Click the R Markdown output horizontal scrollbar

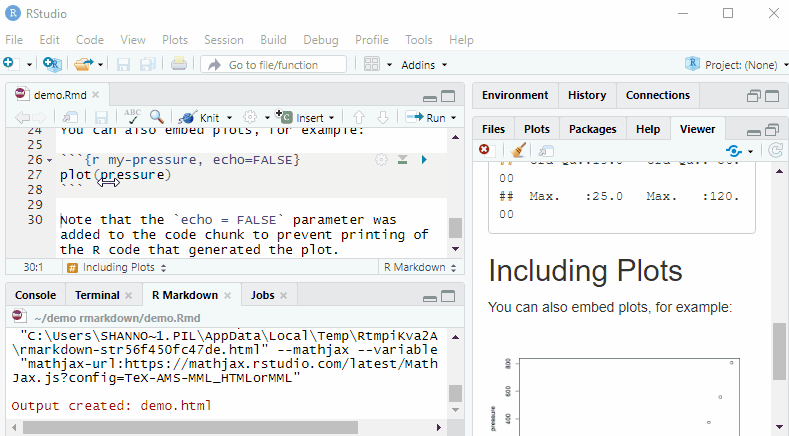coord(190,427)
